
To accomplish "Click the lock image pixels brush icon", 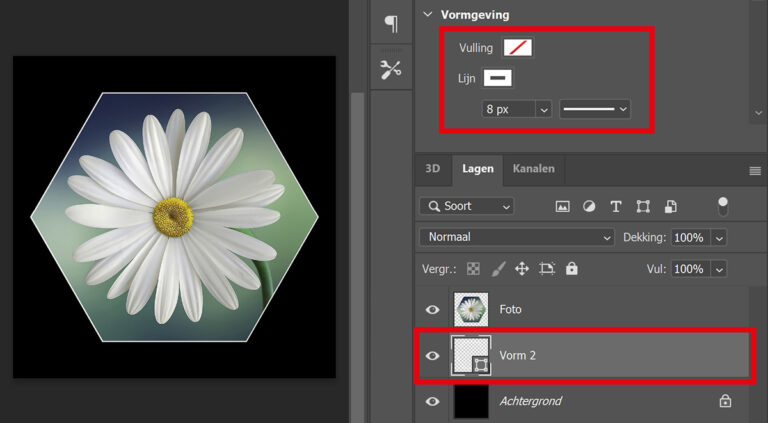I will [498, 269].
